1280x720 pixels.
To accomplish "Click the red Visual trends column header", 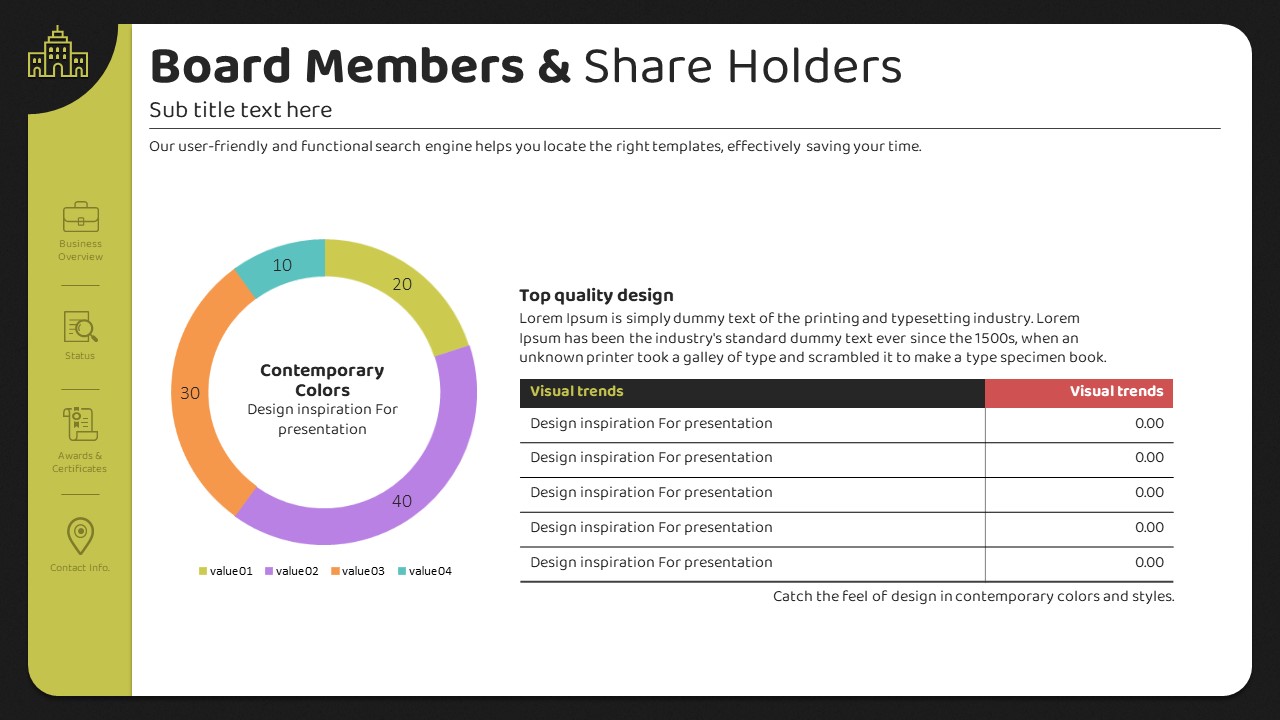I will 1078,392.
